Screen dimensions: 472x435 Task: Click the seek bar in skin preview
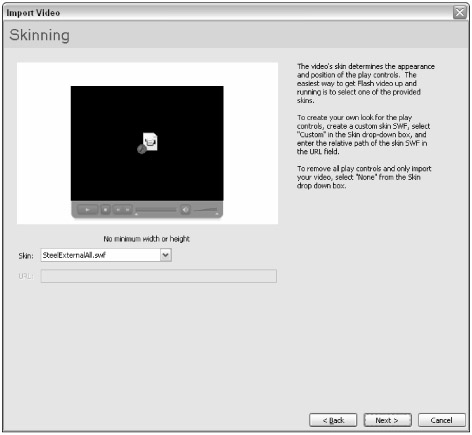156,210
